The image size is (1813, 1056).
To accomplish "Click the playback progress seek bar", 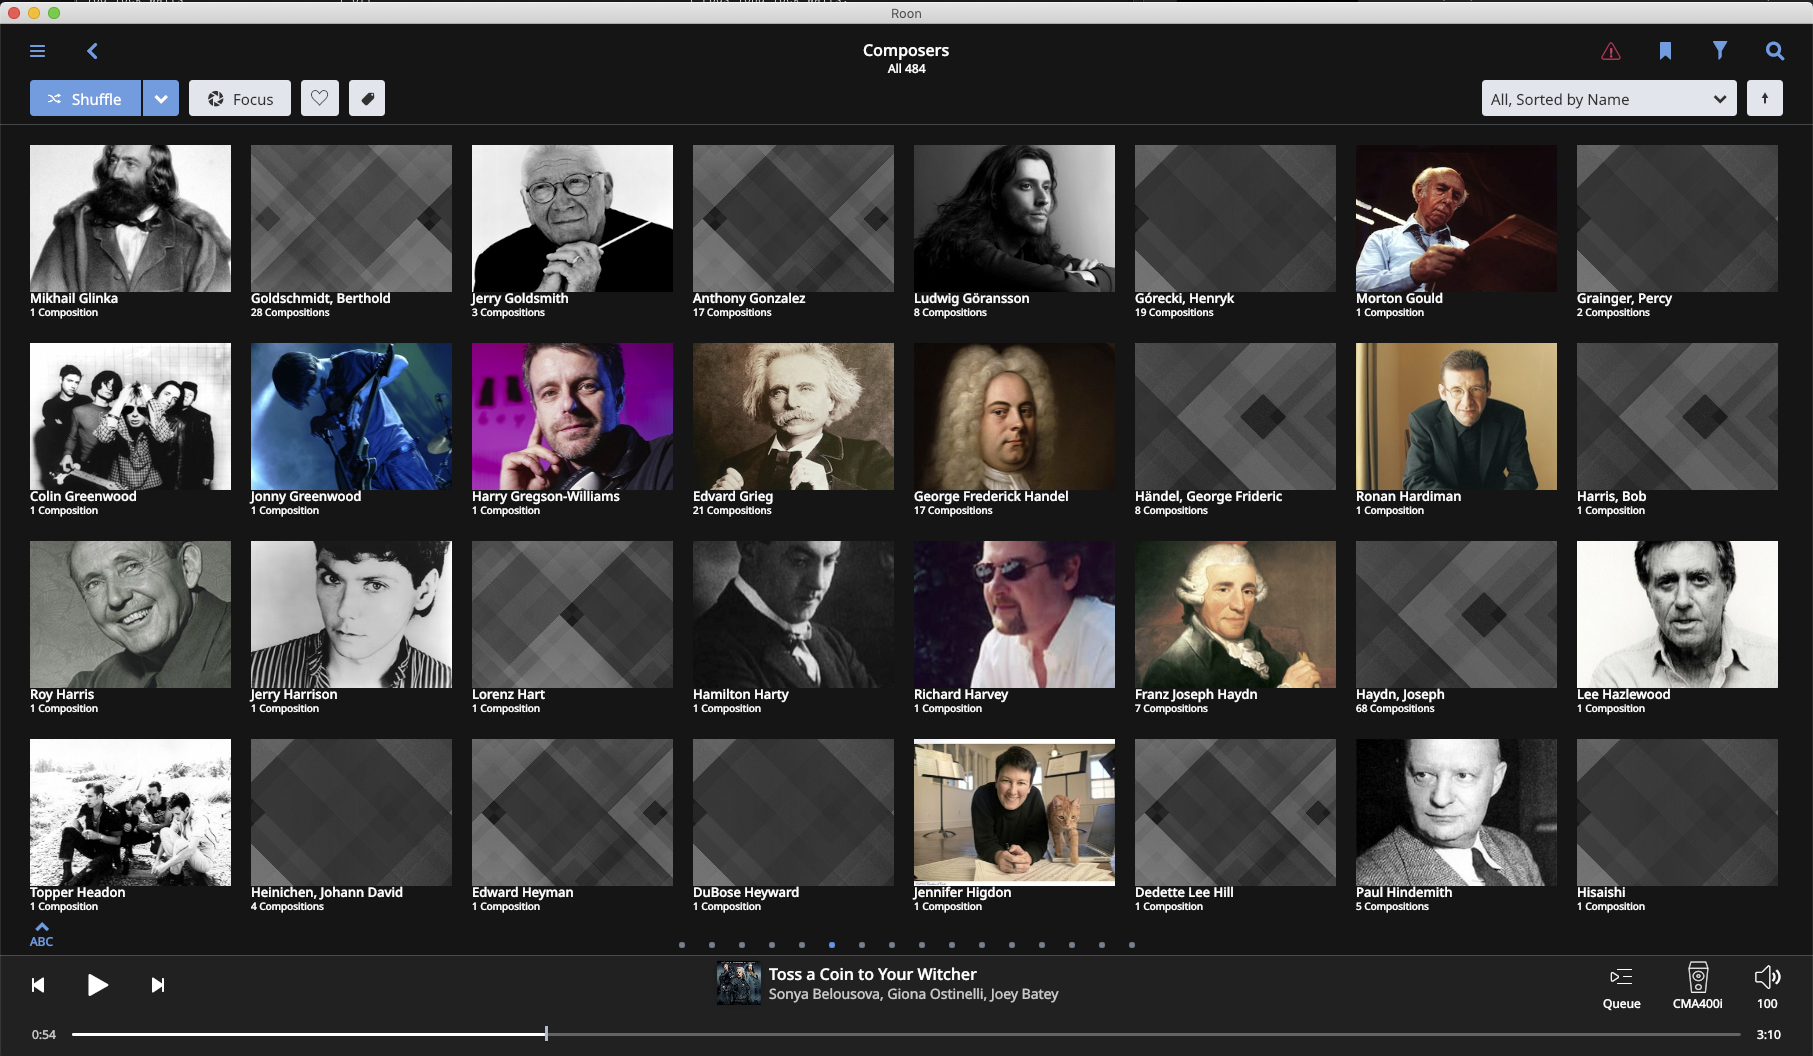I will pyautogui.click(x=900, y=1034).
